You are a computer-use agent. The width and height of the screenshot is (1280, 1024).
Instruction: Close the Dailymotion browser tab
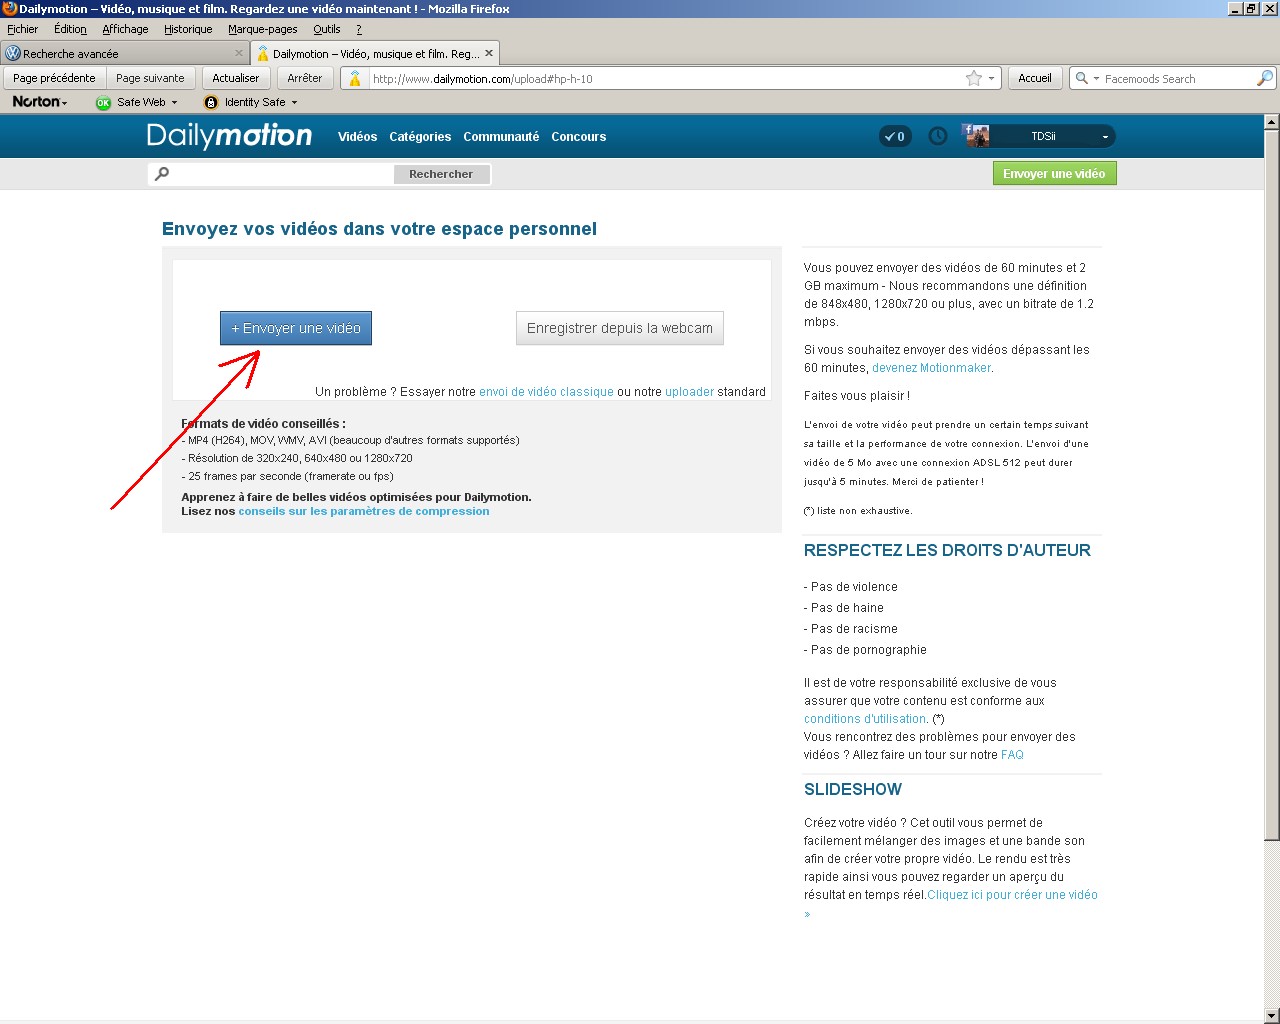pyautogui.click(x=489, y=53)
